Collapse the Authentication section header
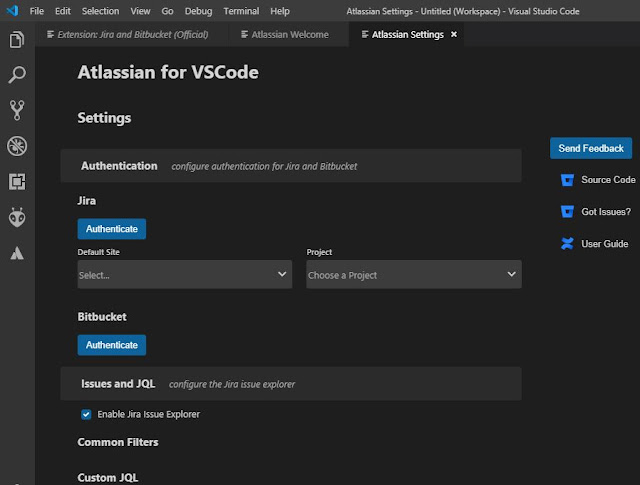The image size is (640, 485). click(x=291, y=166)
